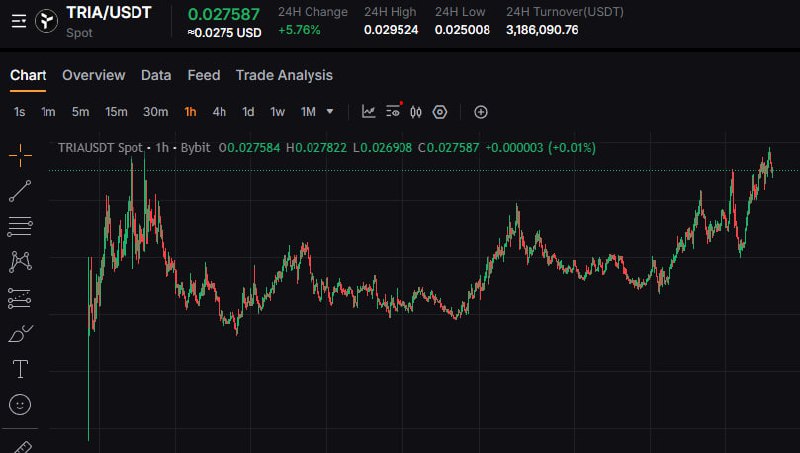The width and height of the screenshot is (800, 453).
Task: Select the 5m timeframe
Action: click(80, 112)
